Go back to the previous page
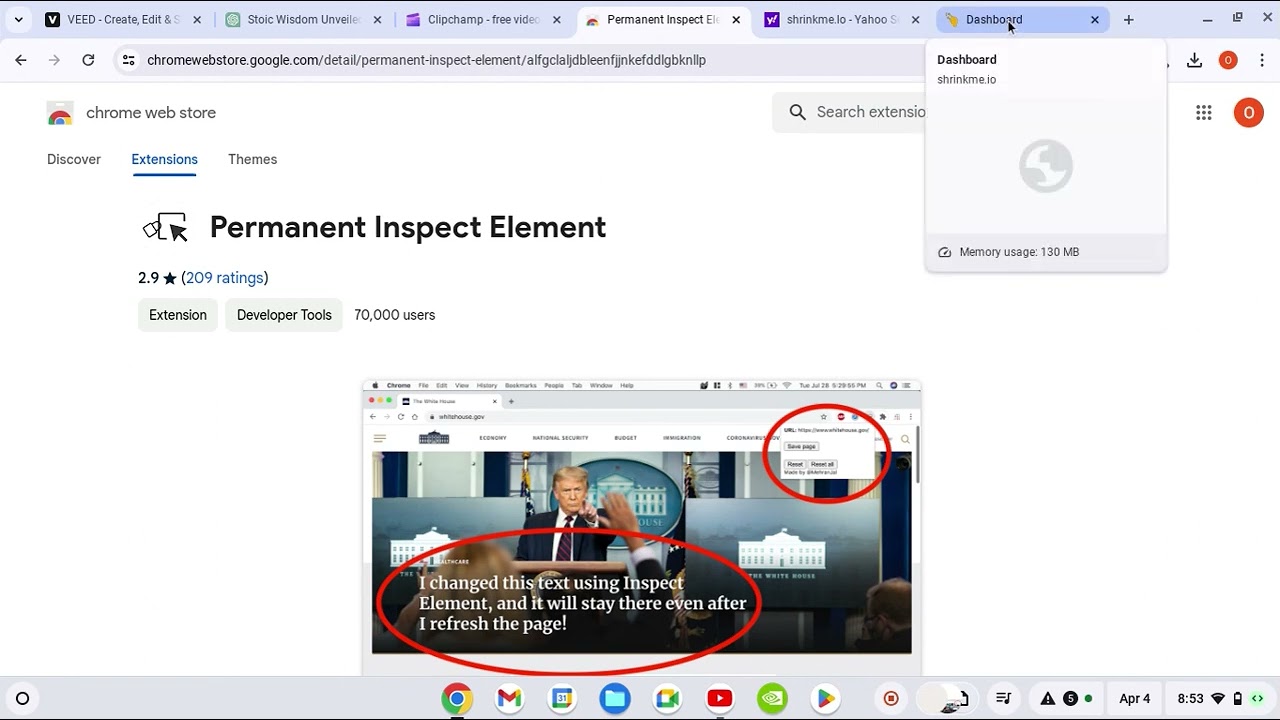This screenshot has width=1280, height=720. click(21, 60)
